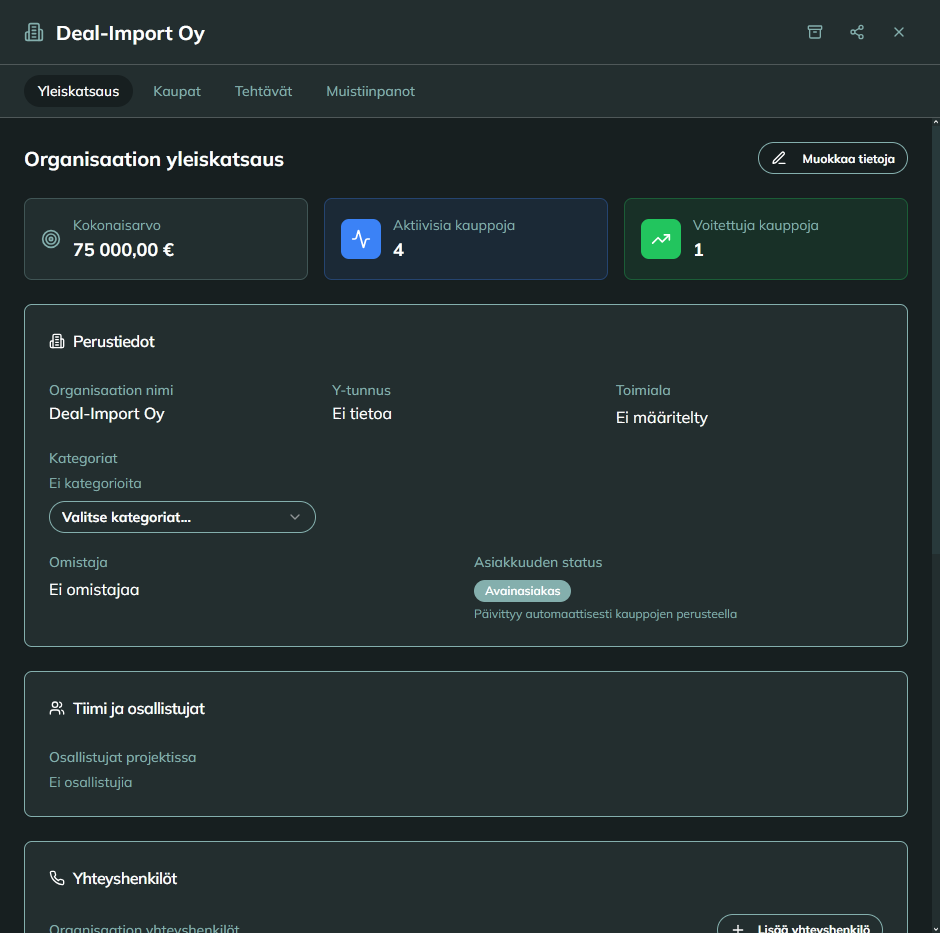
Task: Click the Ei osallistujia text
Action: click(x=91, y=782)
